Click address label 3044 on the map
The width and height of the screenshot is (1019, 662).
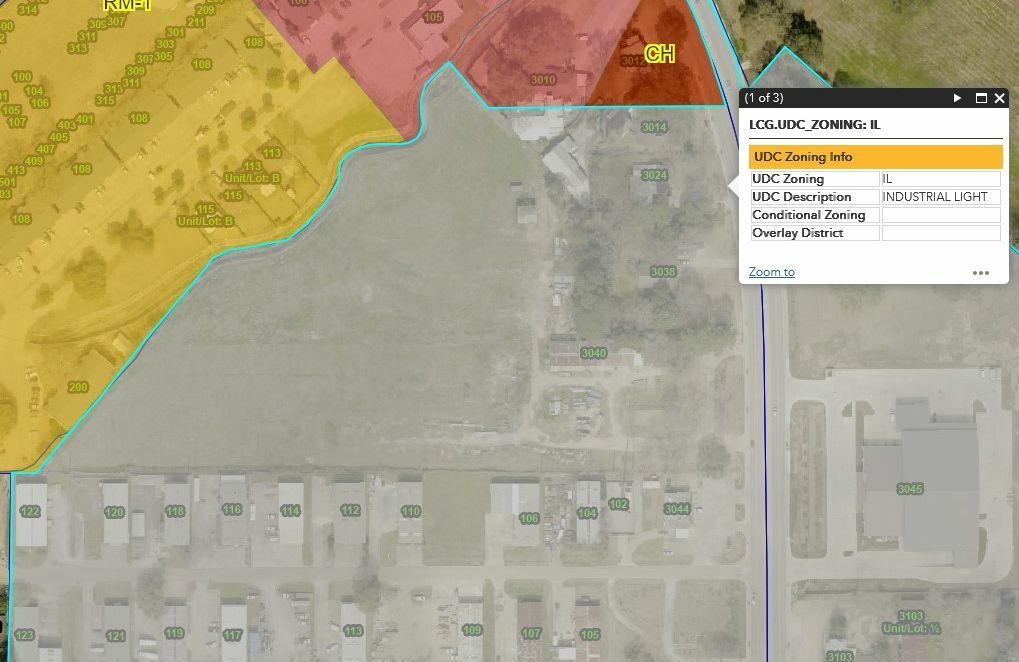click(677, 509)
